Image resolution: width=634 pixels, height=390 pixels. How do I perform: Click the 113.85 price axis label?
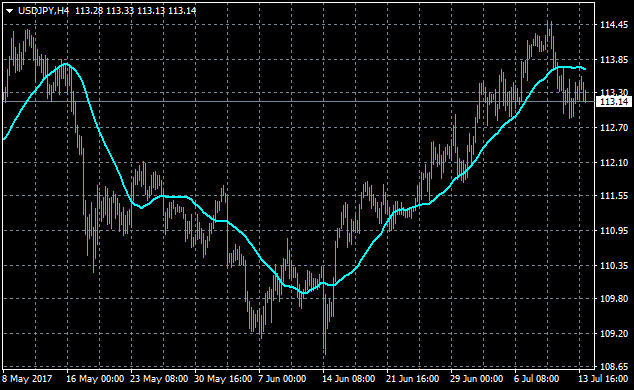point(614,60)
